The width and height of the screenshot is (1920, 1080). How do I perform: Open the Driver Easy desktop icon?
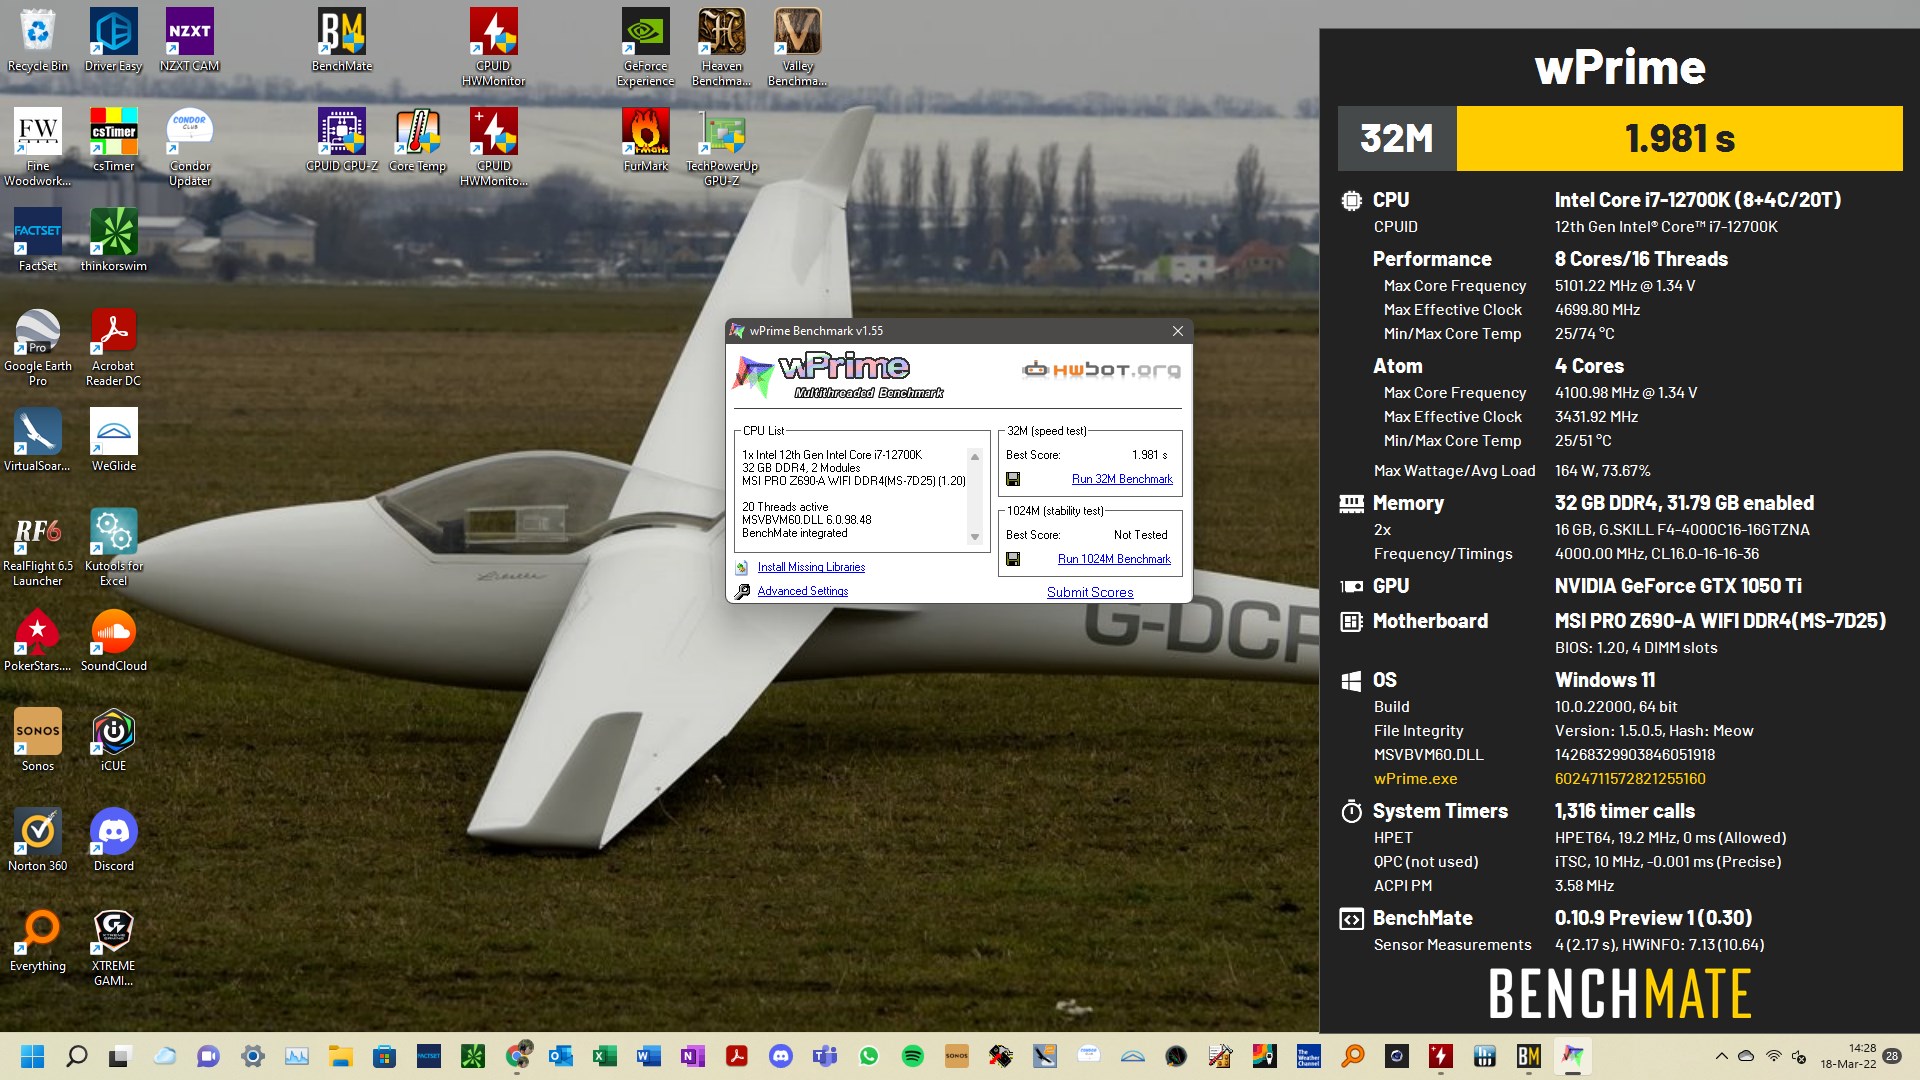(114, 40)
